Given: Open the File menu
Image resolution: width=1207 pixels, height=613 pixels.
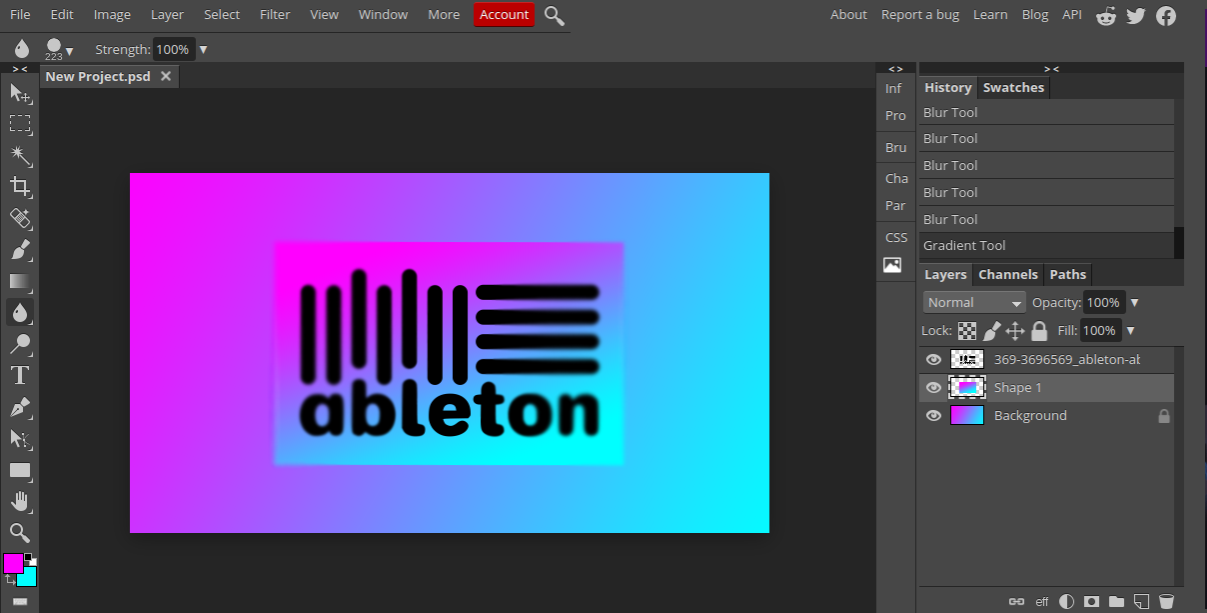Looking at the screenshot, I should coord(20,14).
